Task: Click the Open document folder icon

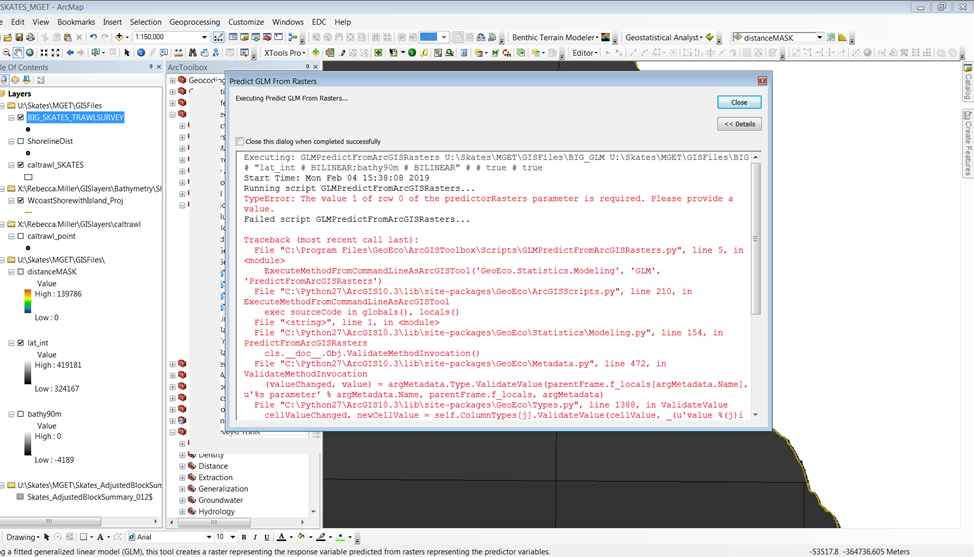Action: pyautogui.click(x=8, y=37)
